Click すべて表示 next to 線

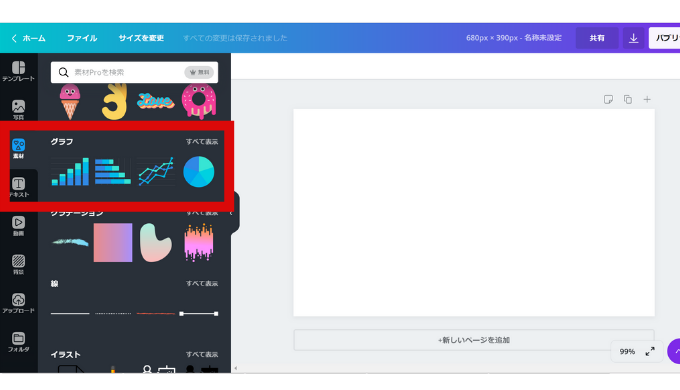coord(202,284)
